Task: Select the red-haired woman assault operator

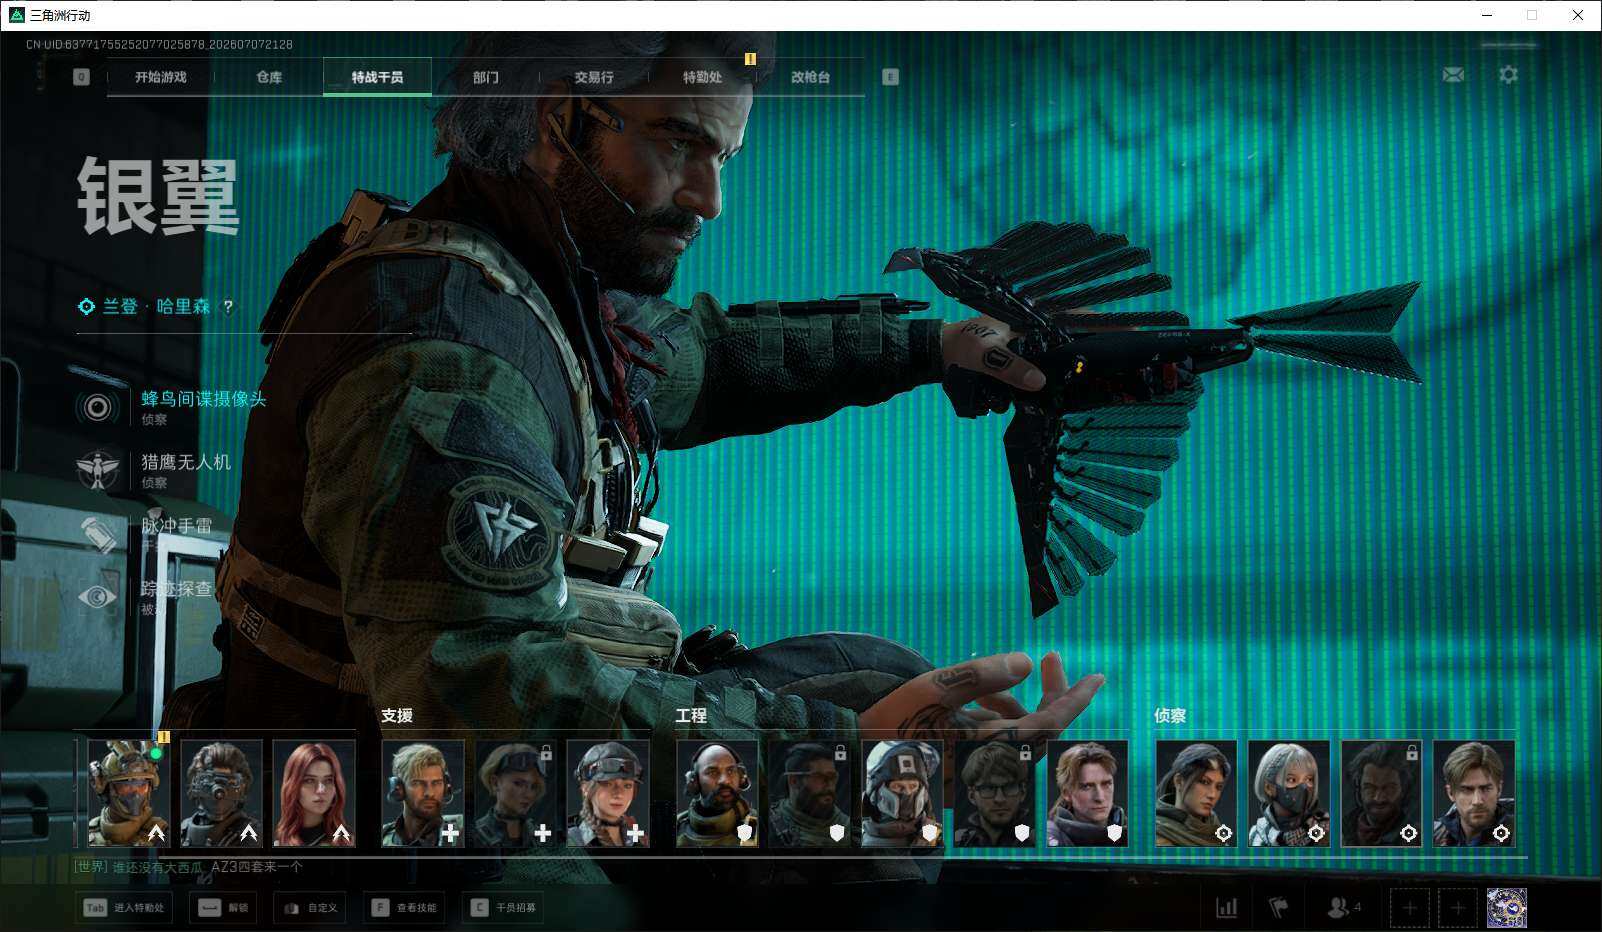Action: [x=314, y=794]
